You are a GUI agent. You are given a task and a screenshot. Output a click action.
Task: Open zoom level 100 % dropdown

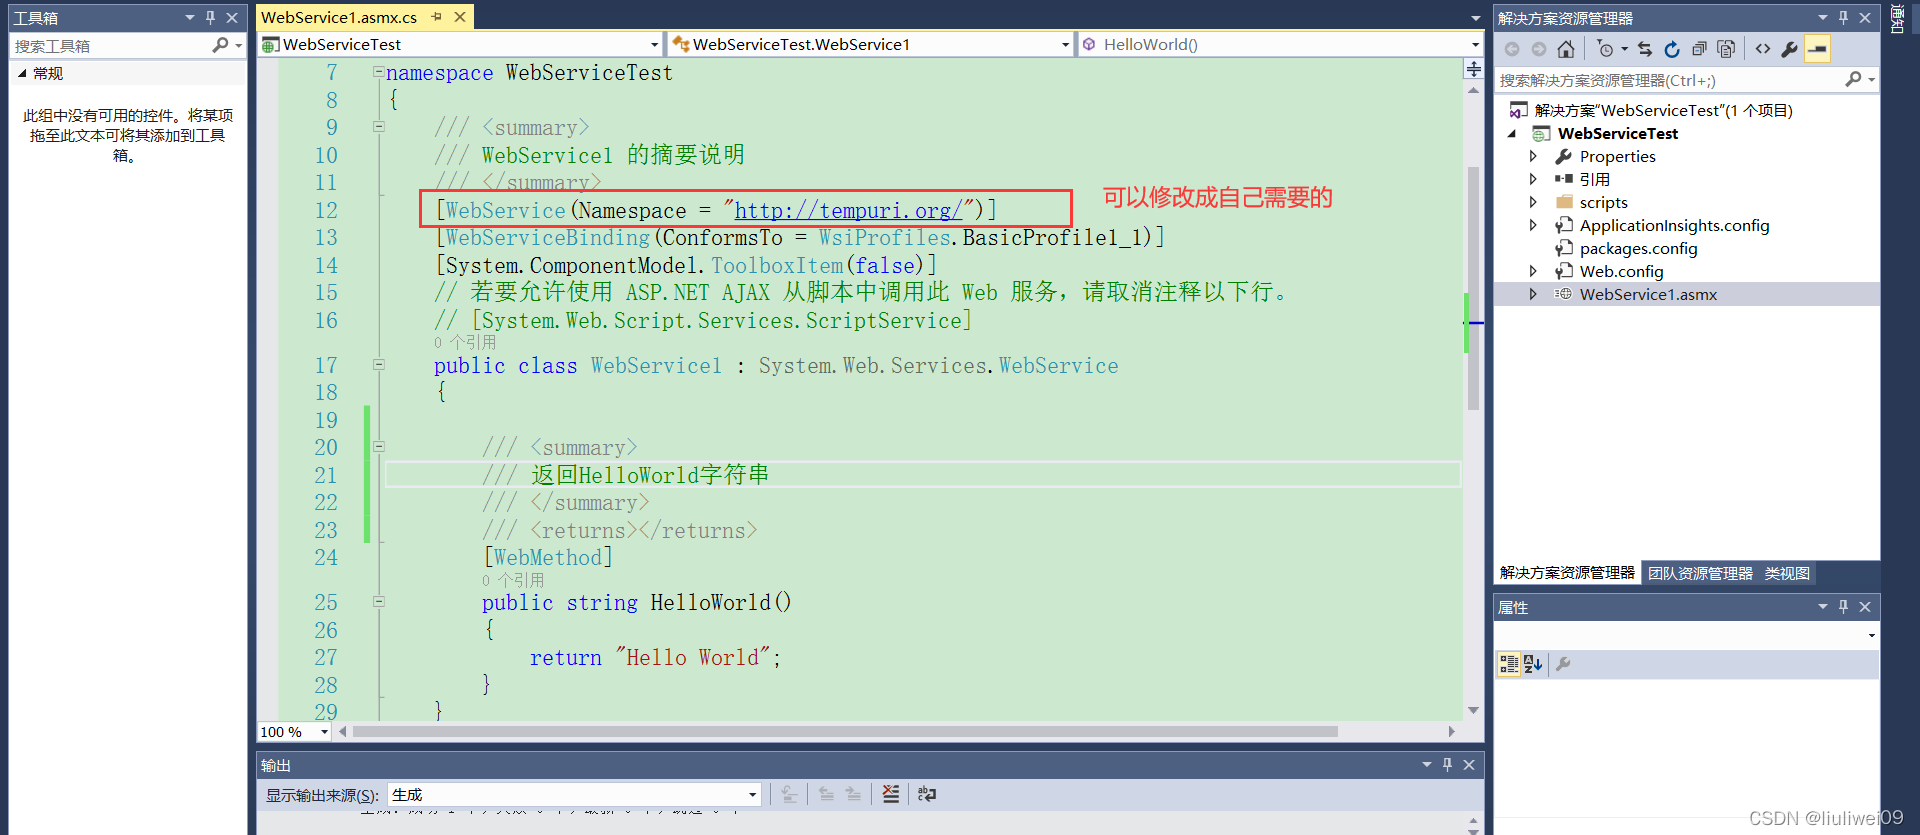click(x=324, y=732)
